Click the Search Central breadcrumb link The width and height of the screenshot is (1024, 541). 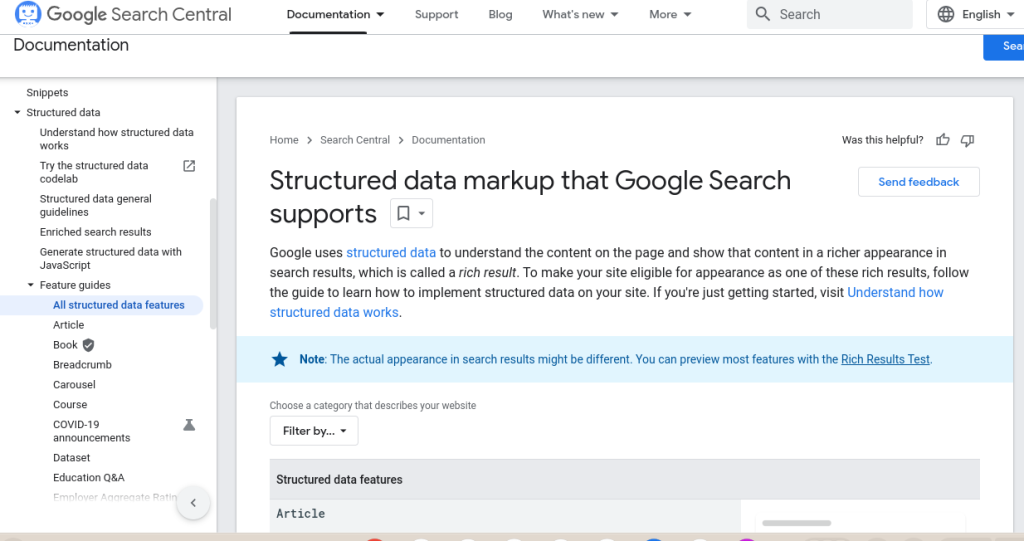coord(355,140)
